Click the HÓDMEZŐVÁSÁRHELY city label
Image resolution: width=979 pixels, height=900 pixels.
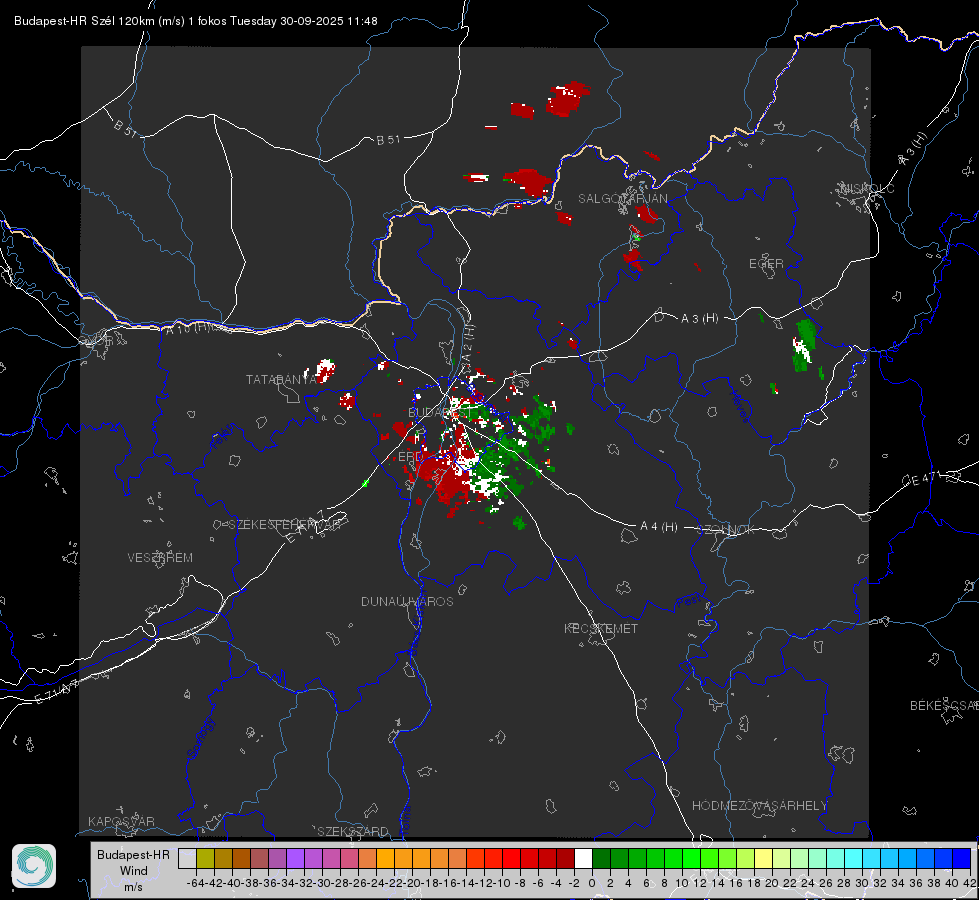pyautogui.click(x=759, y=806)
